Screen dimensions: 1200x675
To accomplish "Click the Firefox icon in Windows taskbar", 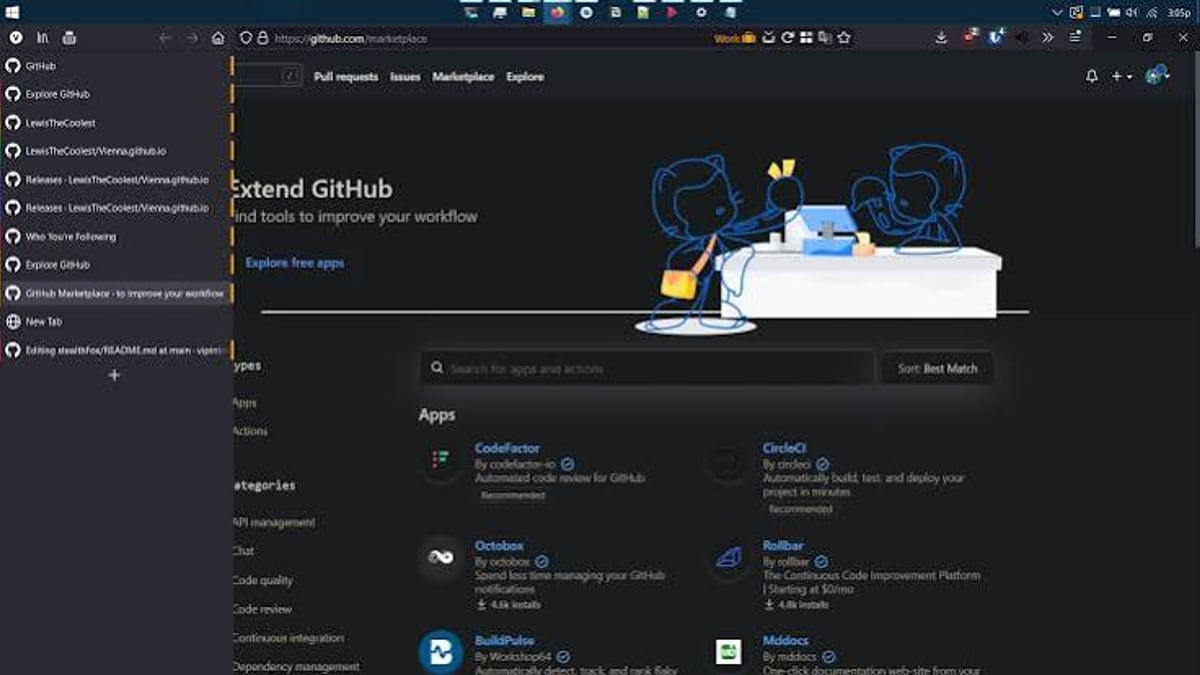I will (557, 12).
